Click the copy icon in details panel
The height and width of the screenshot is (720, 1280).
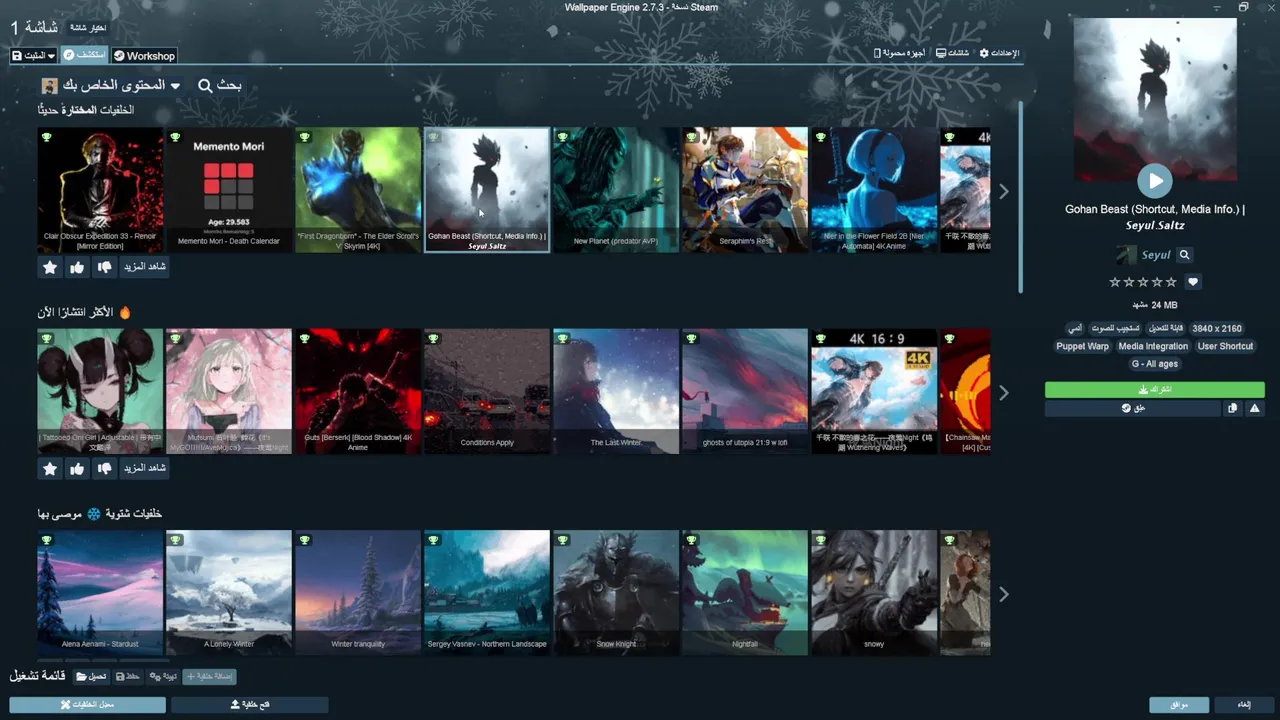[1233, 408]
